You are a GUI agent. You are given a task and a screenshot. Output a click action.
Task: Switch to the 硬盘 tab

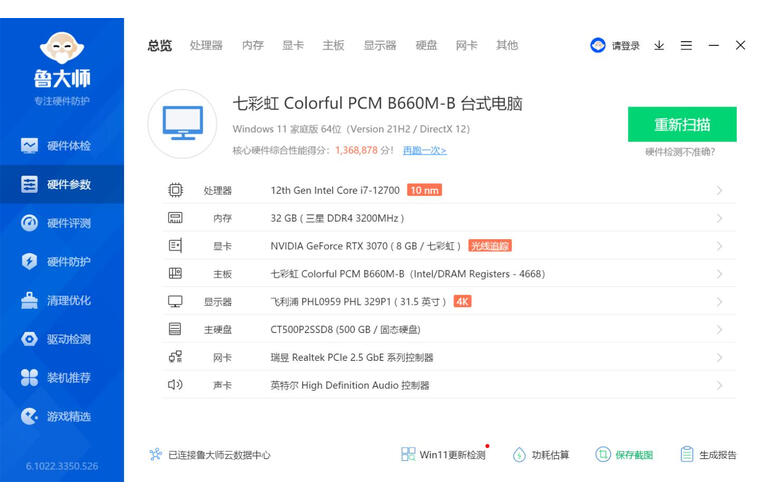coord(427,46)
